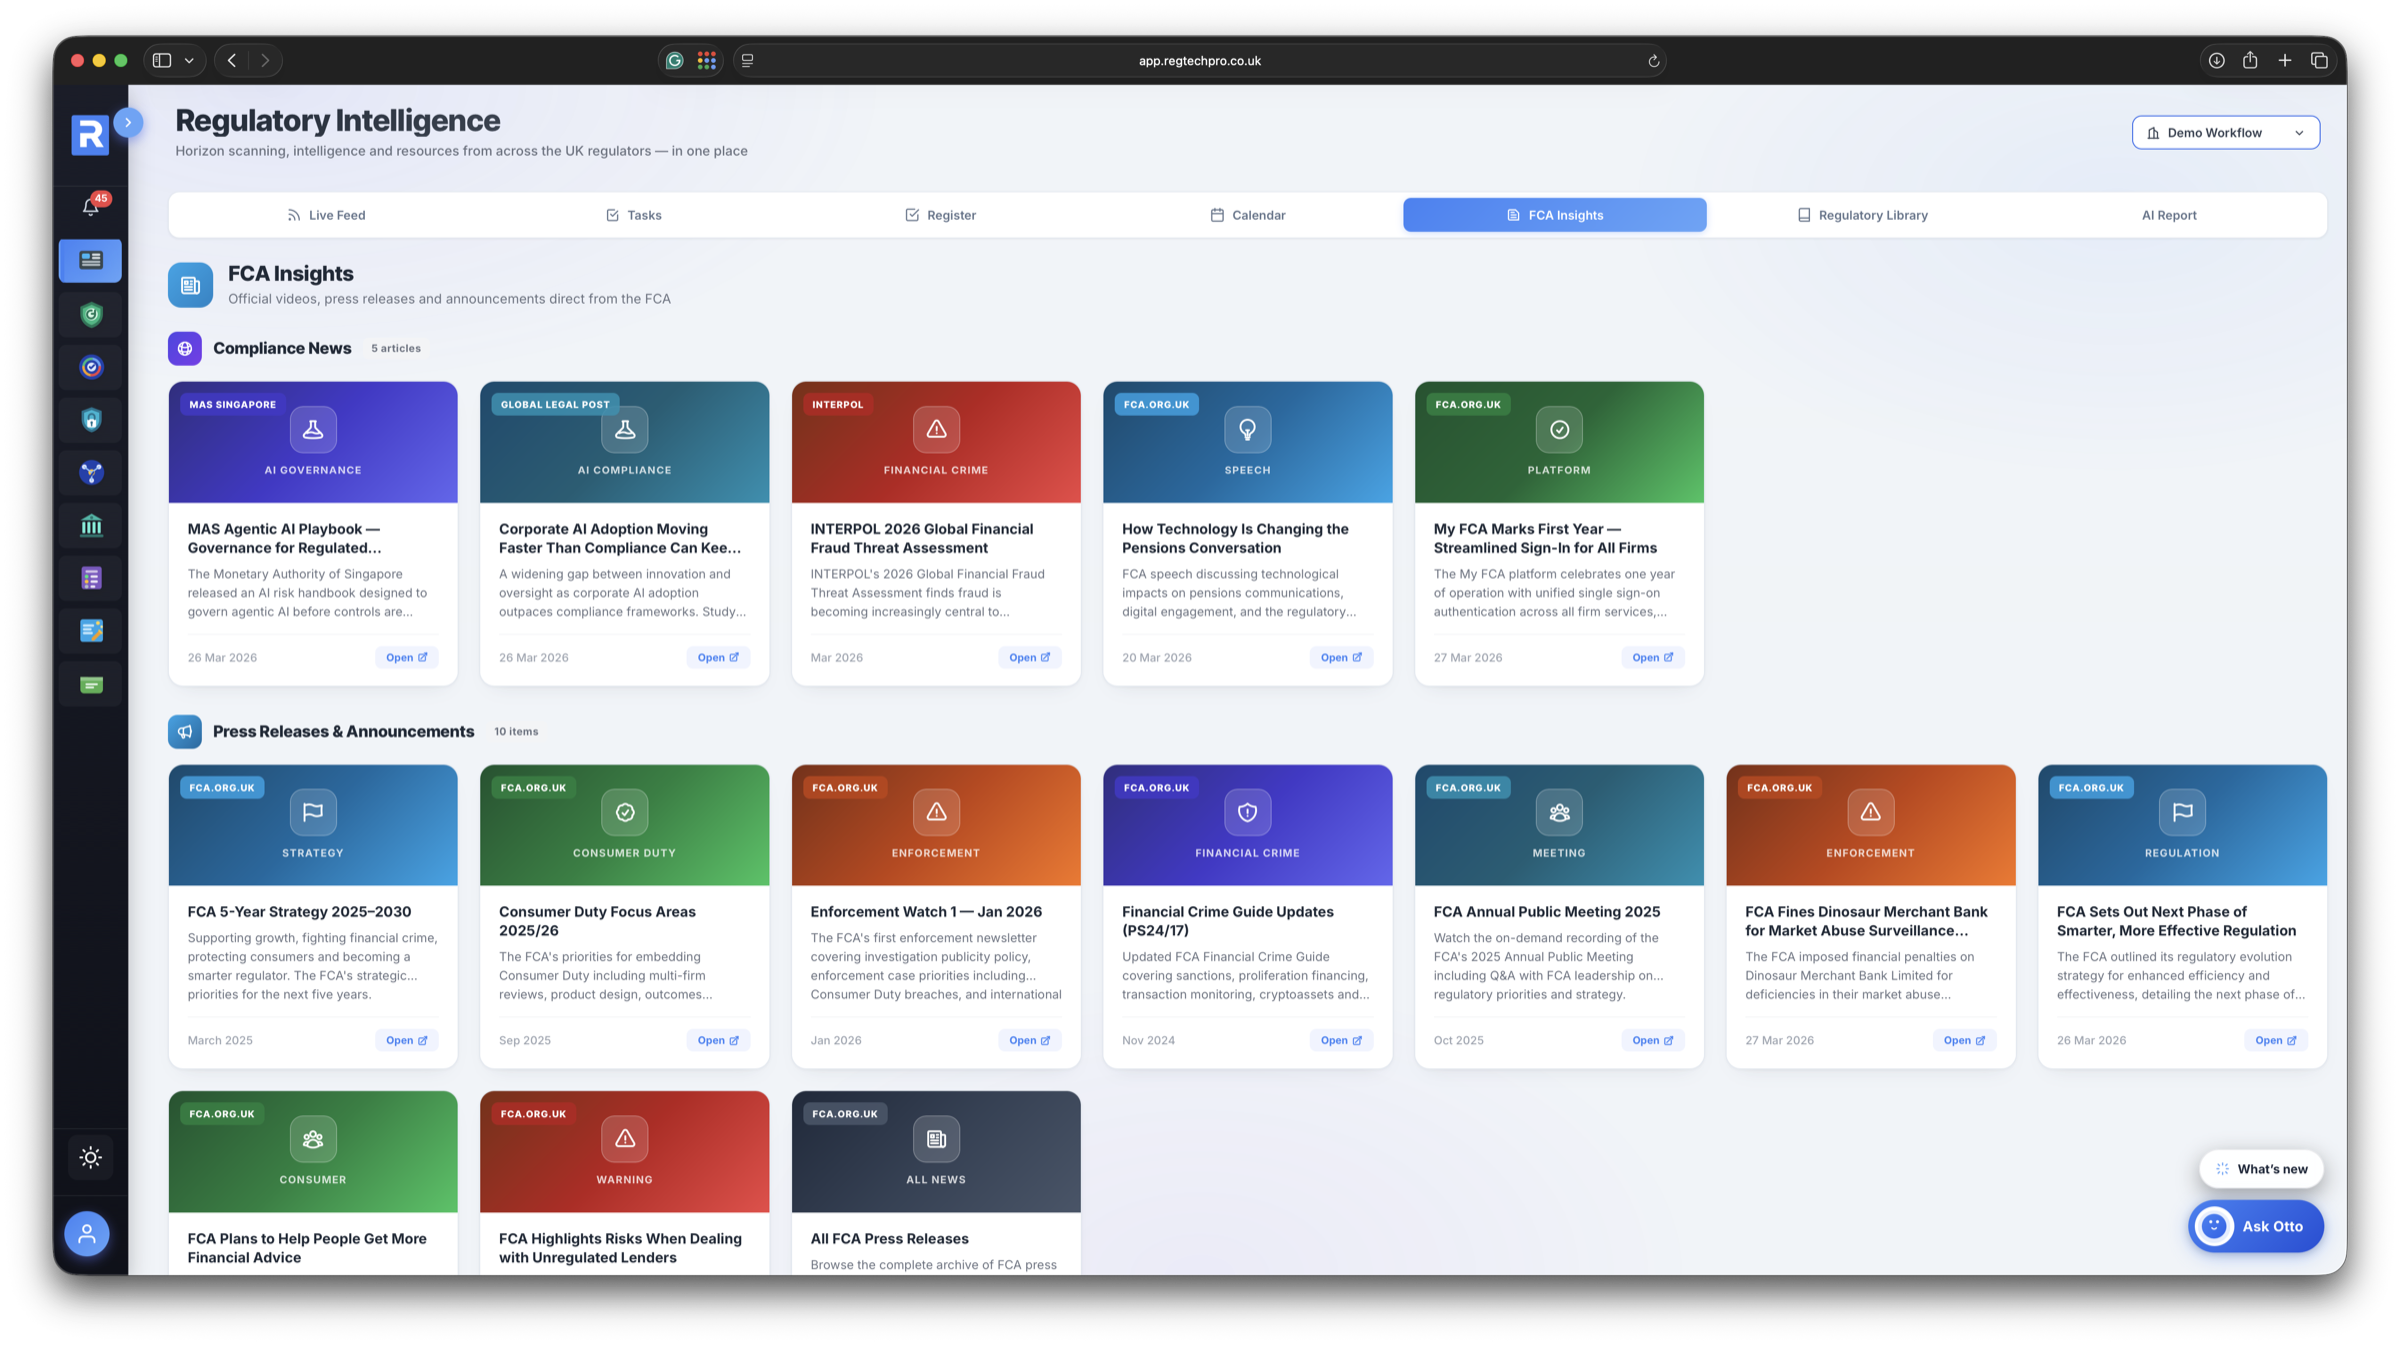The width and height of the screenshot is (2400, 1345).
Task: Select All FCA Press Releases title
Action: pos(889,1238)
